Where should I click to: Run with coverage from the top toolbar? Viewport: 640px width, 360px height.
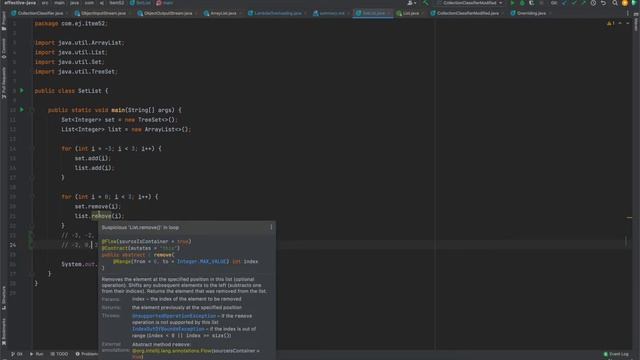[531, 3]
